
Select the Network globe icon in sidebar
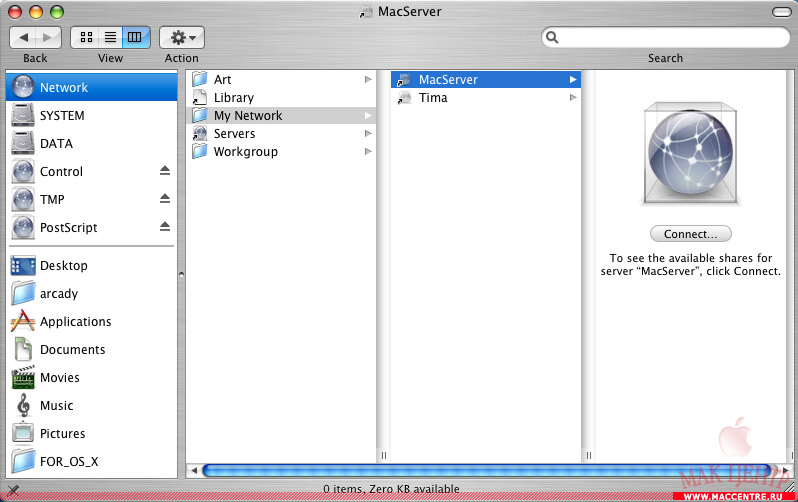click(x=23, y=87)
